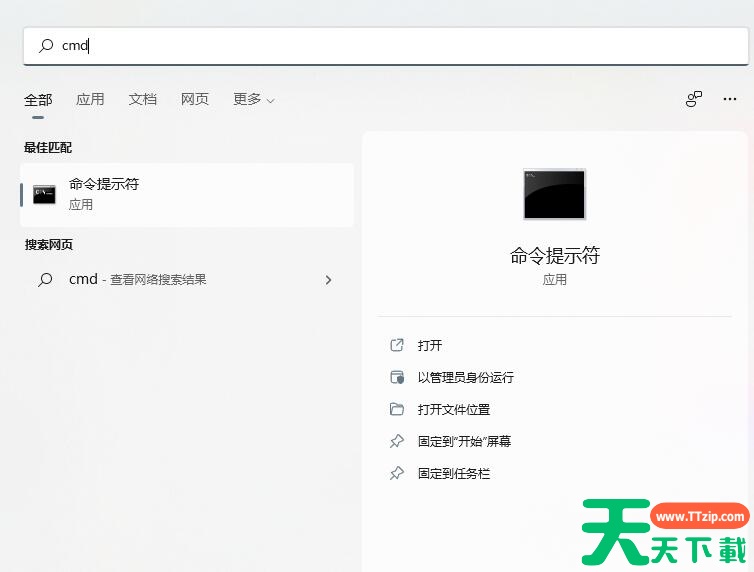Image resolution: width=754 pixels, height=572 pixels.
Task: Click the folder icon for 打开文件位置
Action: [397, 409]
